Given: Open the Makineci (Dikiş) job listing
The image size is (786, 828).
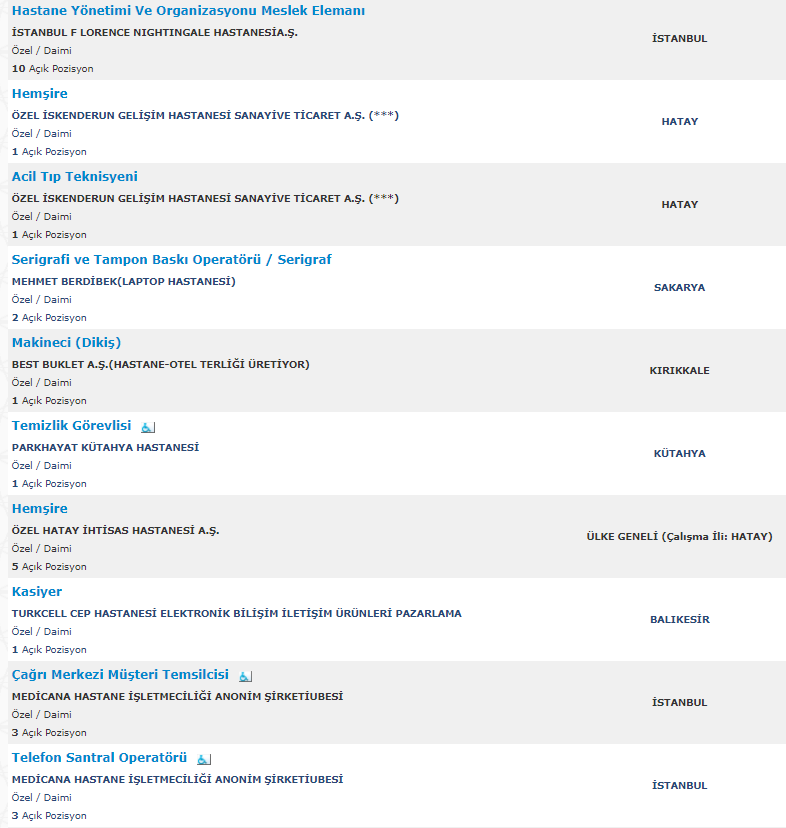Looking at the screenshot, I should pyautogui.click(x=67, y=343).
